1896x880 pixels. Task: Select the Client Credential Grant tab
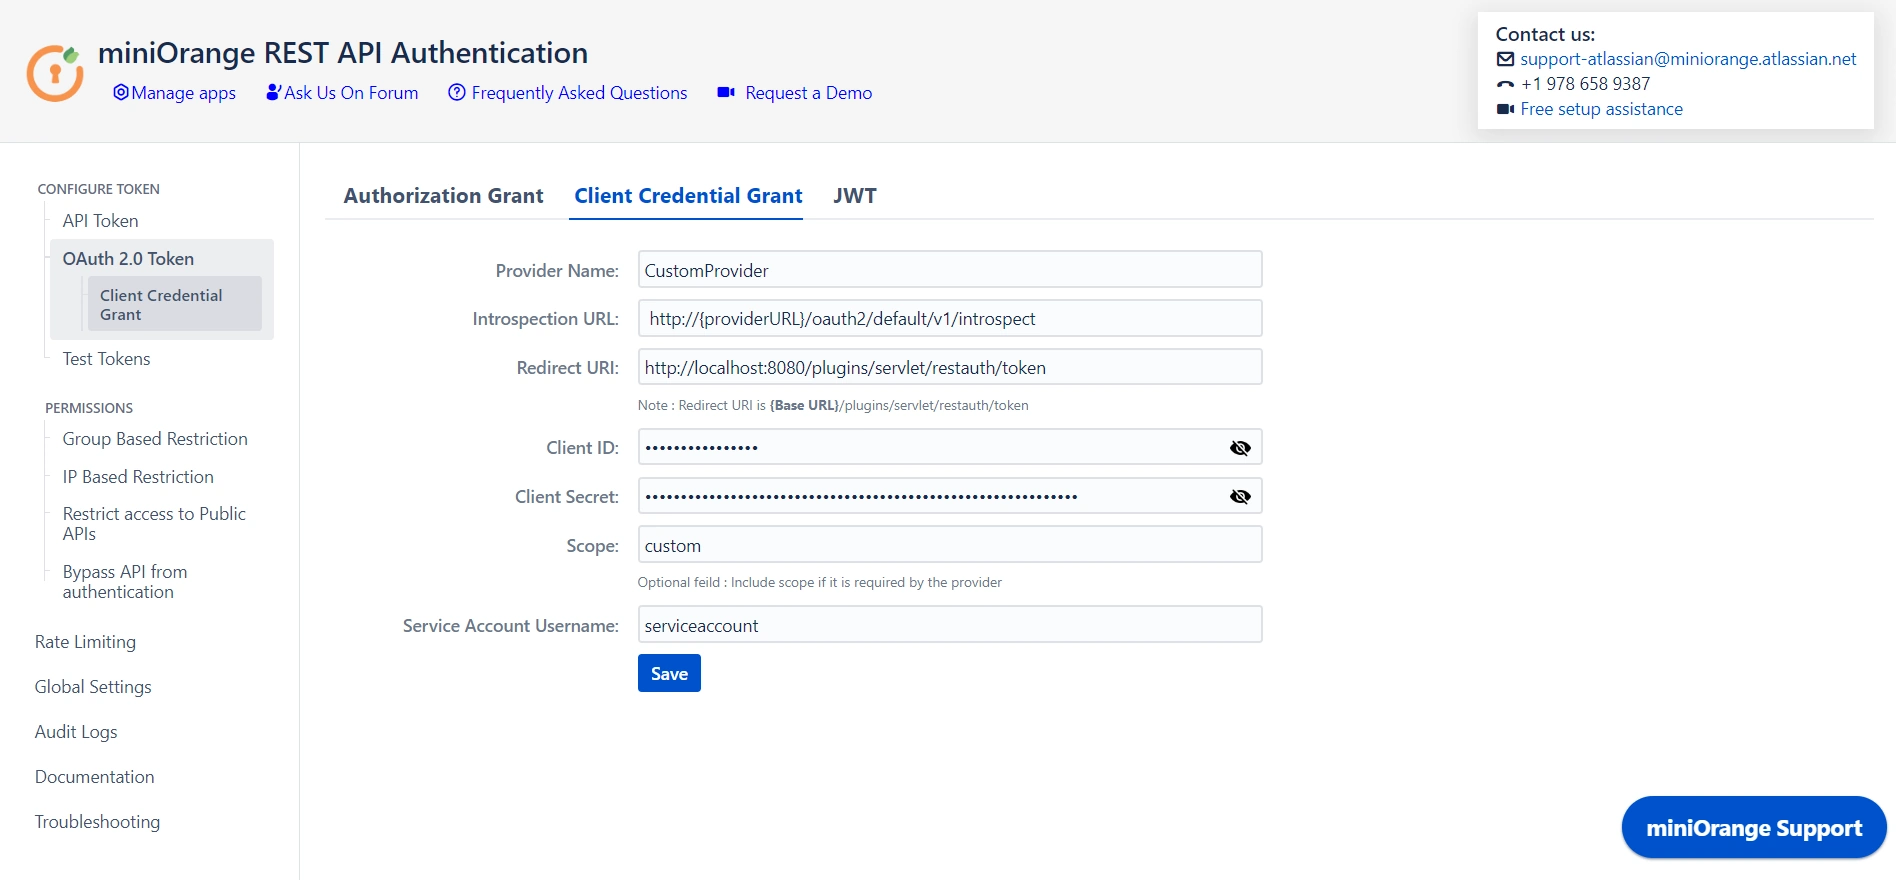point(688,196)
